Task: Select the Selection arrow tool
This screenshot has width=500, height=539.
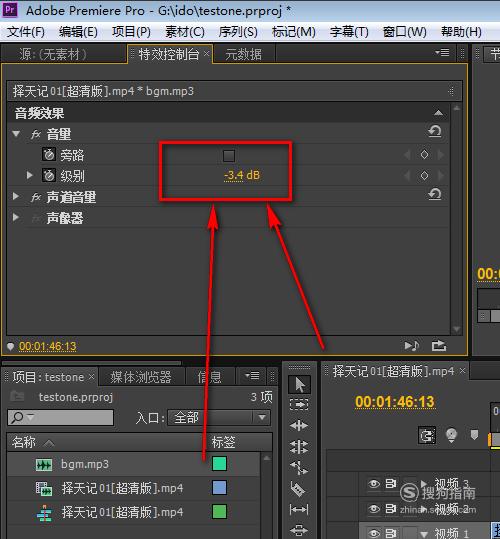Action: [x=299, y=384]
